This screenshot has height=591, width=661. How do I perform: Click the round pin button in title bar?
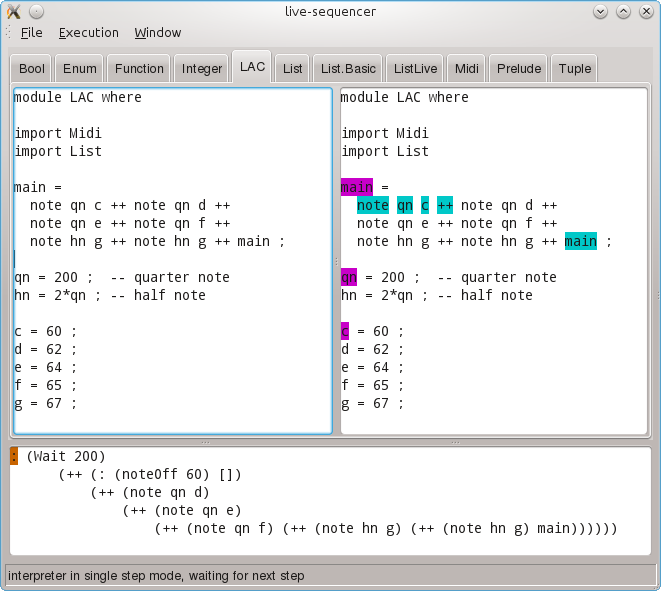36,12
